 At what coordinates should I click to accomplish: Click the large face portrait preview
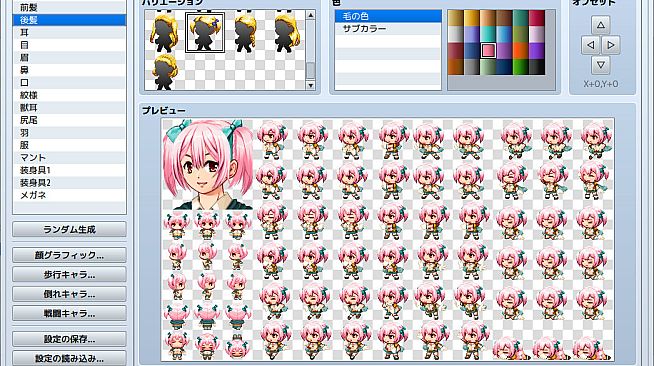coord(208,164)
